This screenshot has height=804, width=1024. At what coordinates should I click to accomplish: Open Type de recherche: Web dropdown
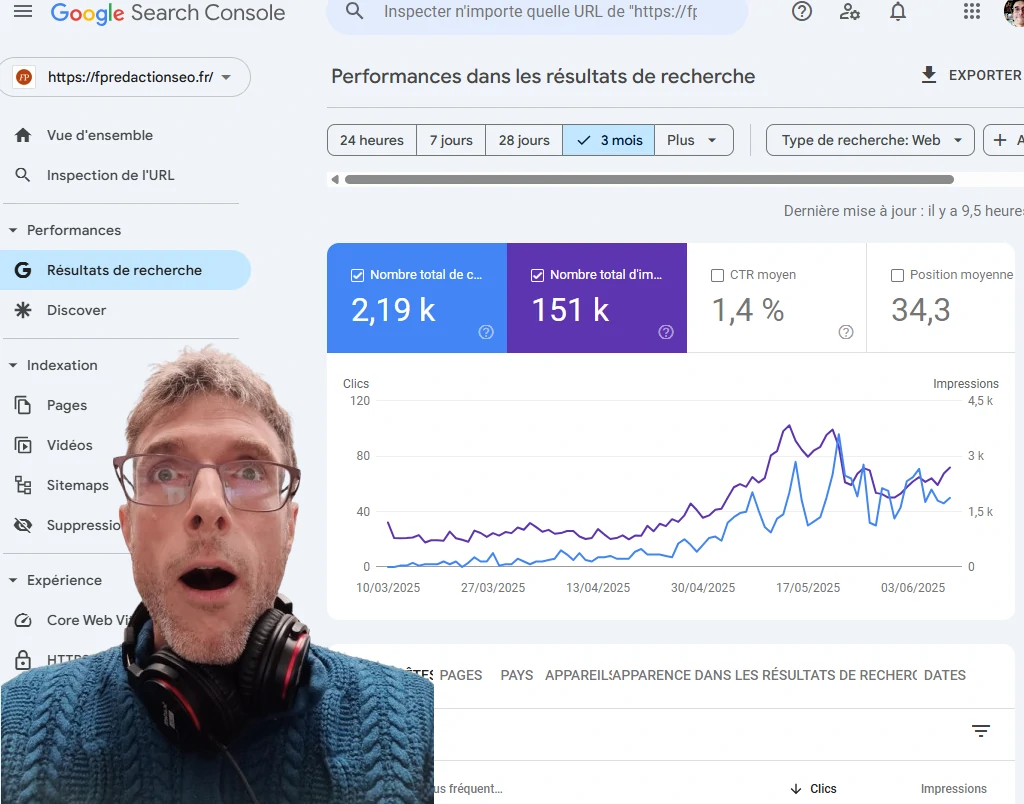click(870, 140)
